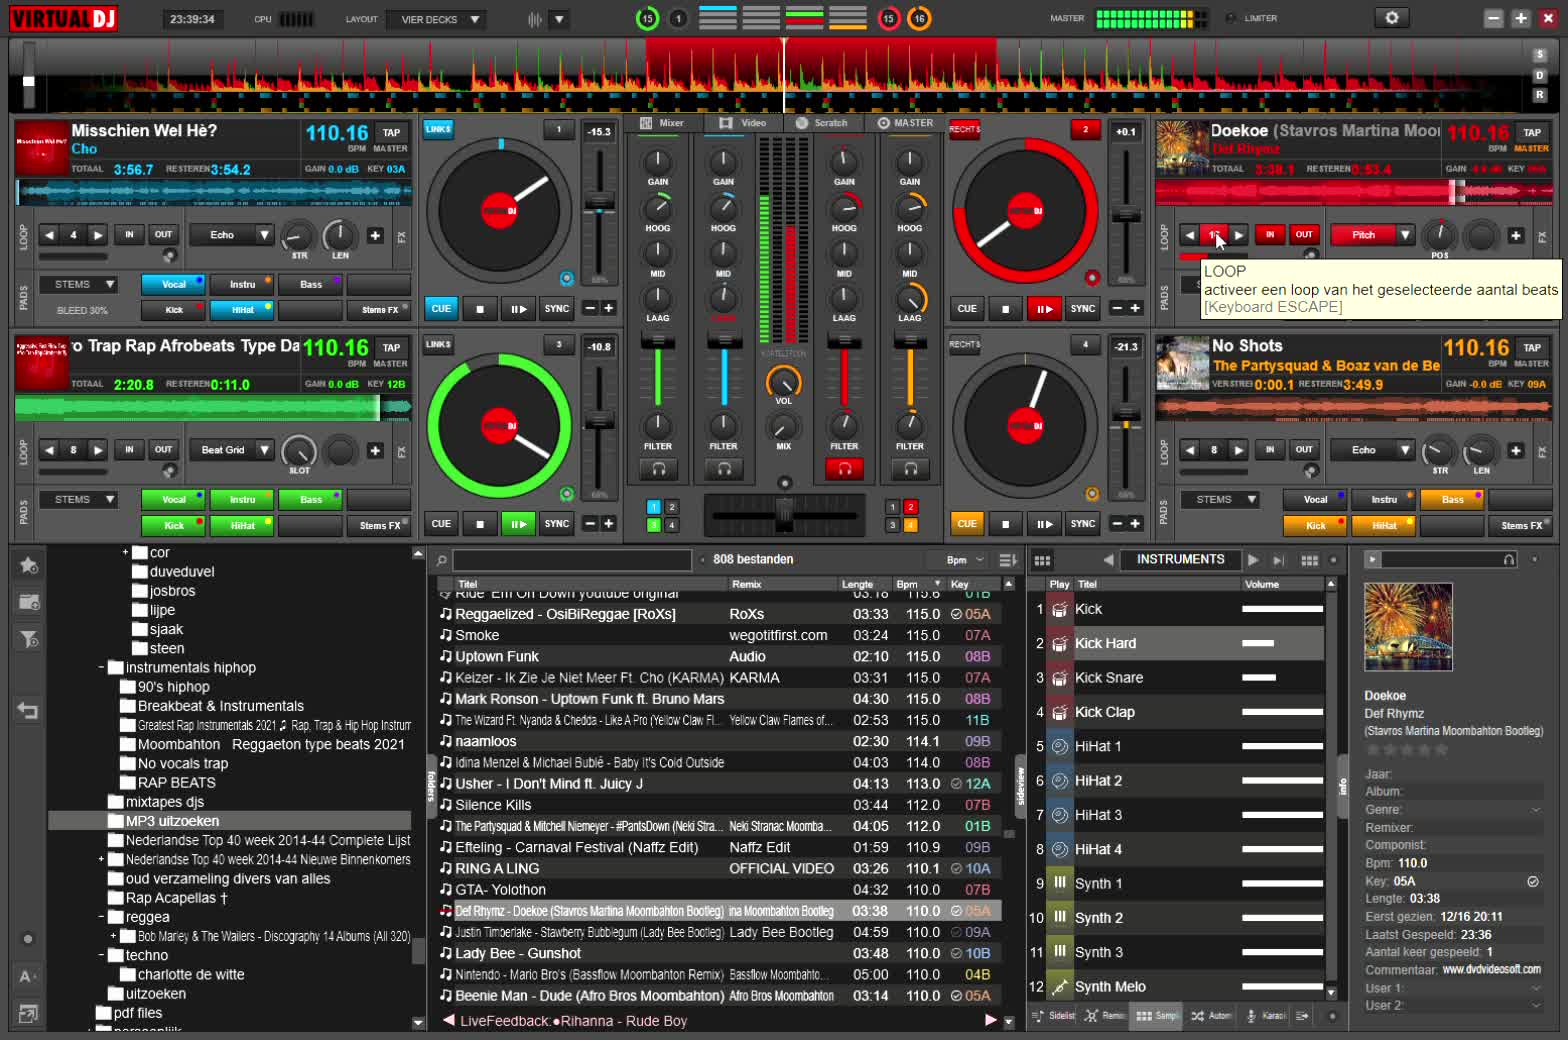Expand the Bob Marley & The Wailers folder
The image size is (1568, 1040).
(x=114, y=936)
